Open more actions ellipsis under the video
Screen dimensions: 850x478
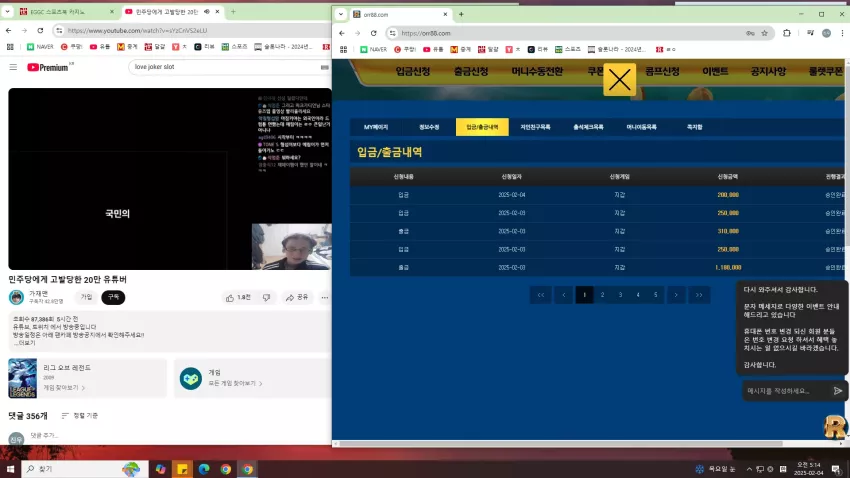coord(325,298)
